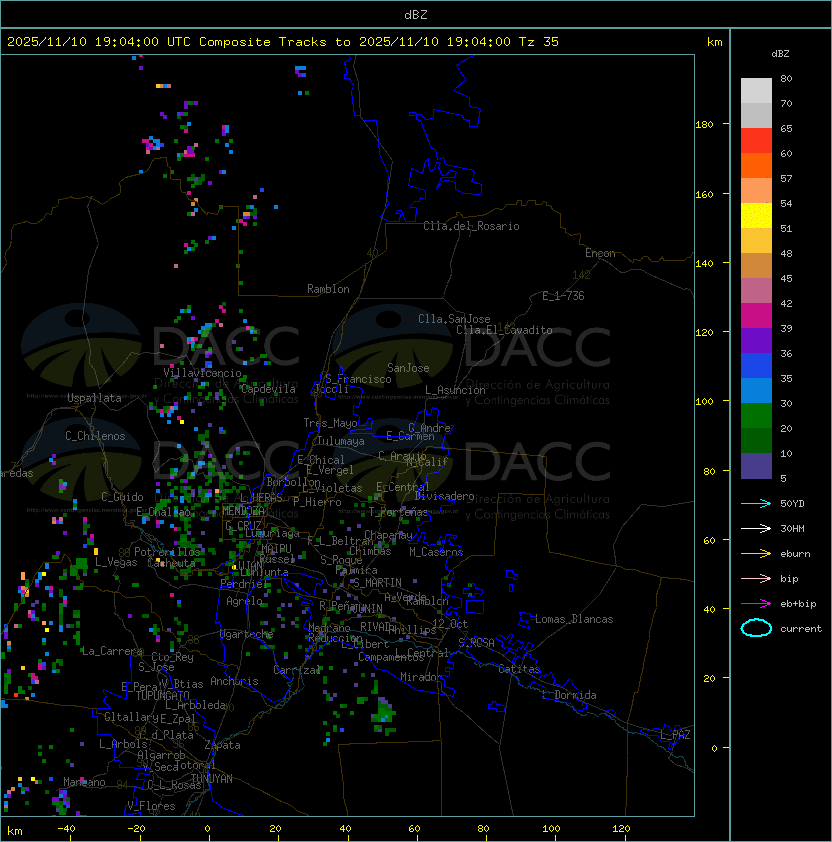The height and width of the screenshot is (842, 832).
Task: Pick the purple 36-39 dBZ swatch
Action: pyautogui.click(x=756, y=340)
